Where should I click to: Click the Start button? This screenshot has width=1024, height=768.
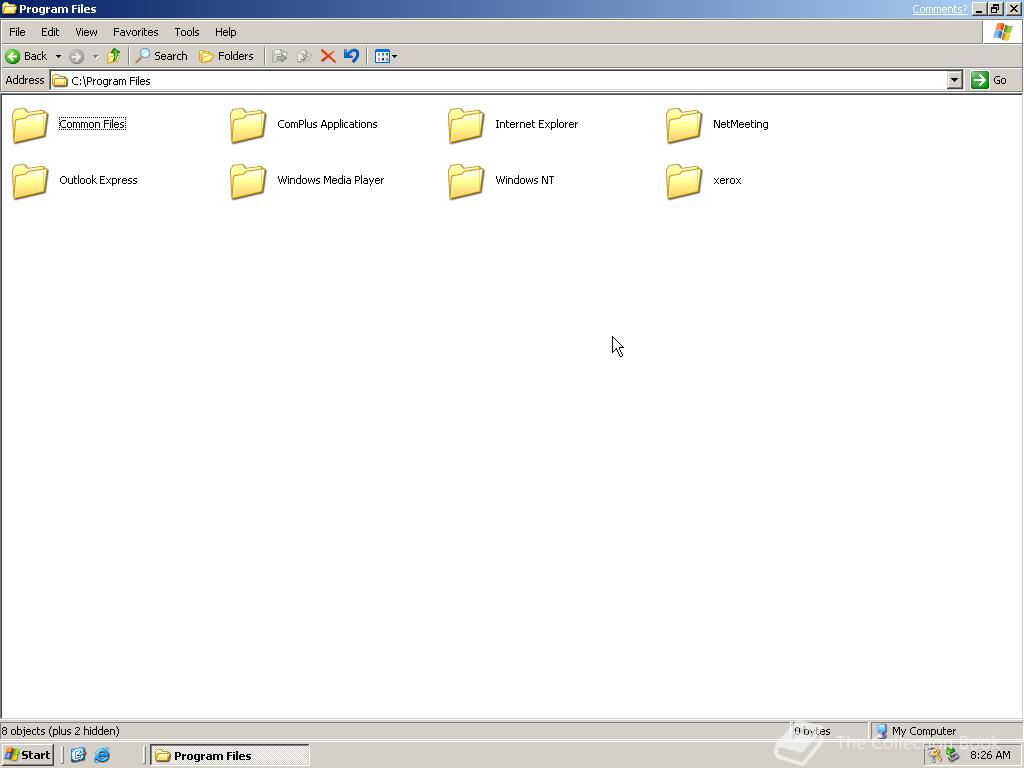(27, 755)
